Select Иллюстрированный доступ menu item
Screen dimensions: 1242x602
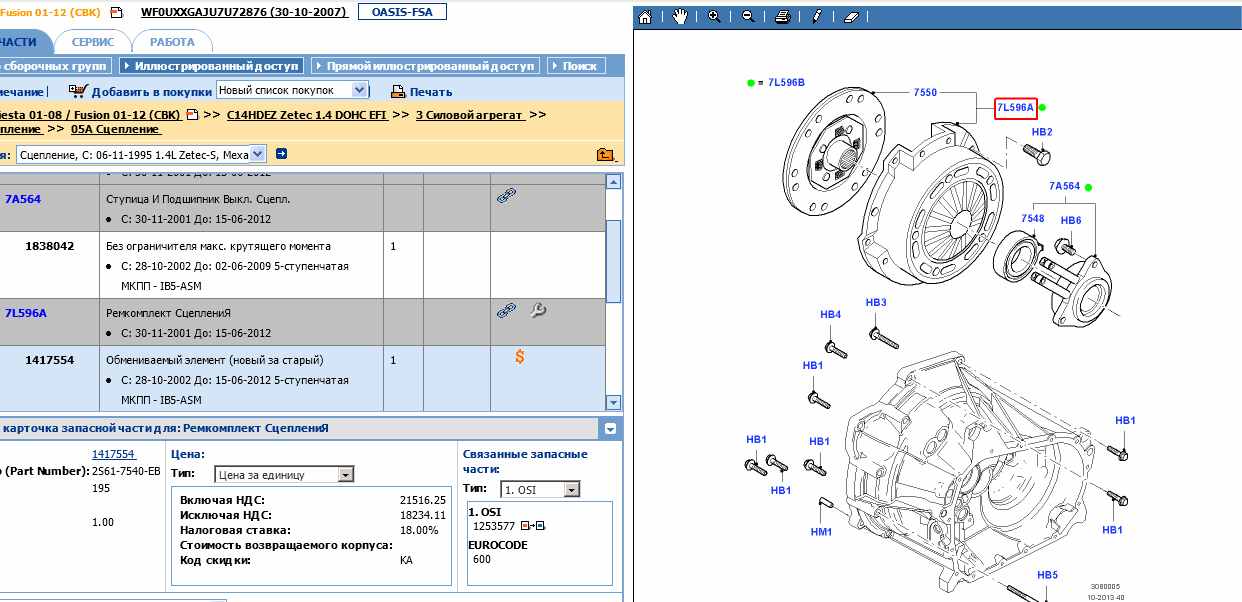tap(210, 66)
